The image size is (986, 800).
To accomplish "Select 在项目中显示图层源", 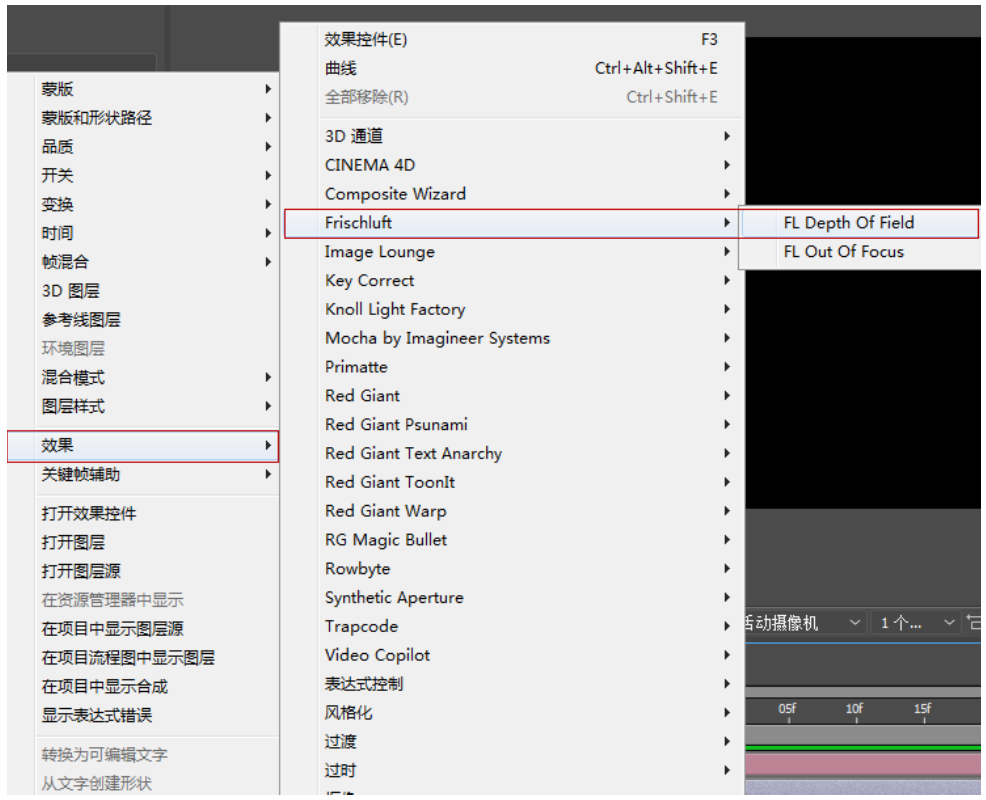I will (143, 629).
